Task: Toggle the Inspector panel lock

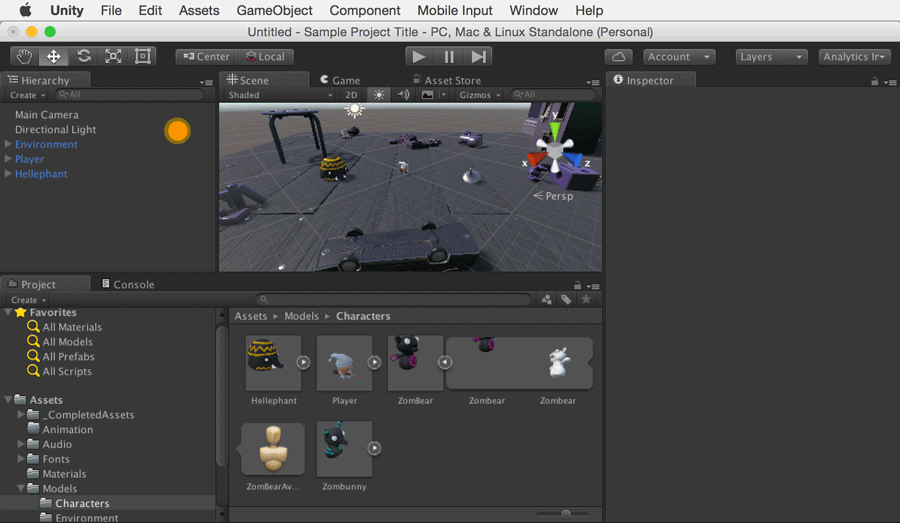Action: tap(875, 82)
